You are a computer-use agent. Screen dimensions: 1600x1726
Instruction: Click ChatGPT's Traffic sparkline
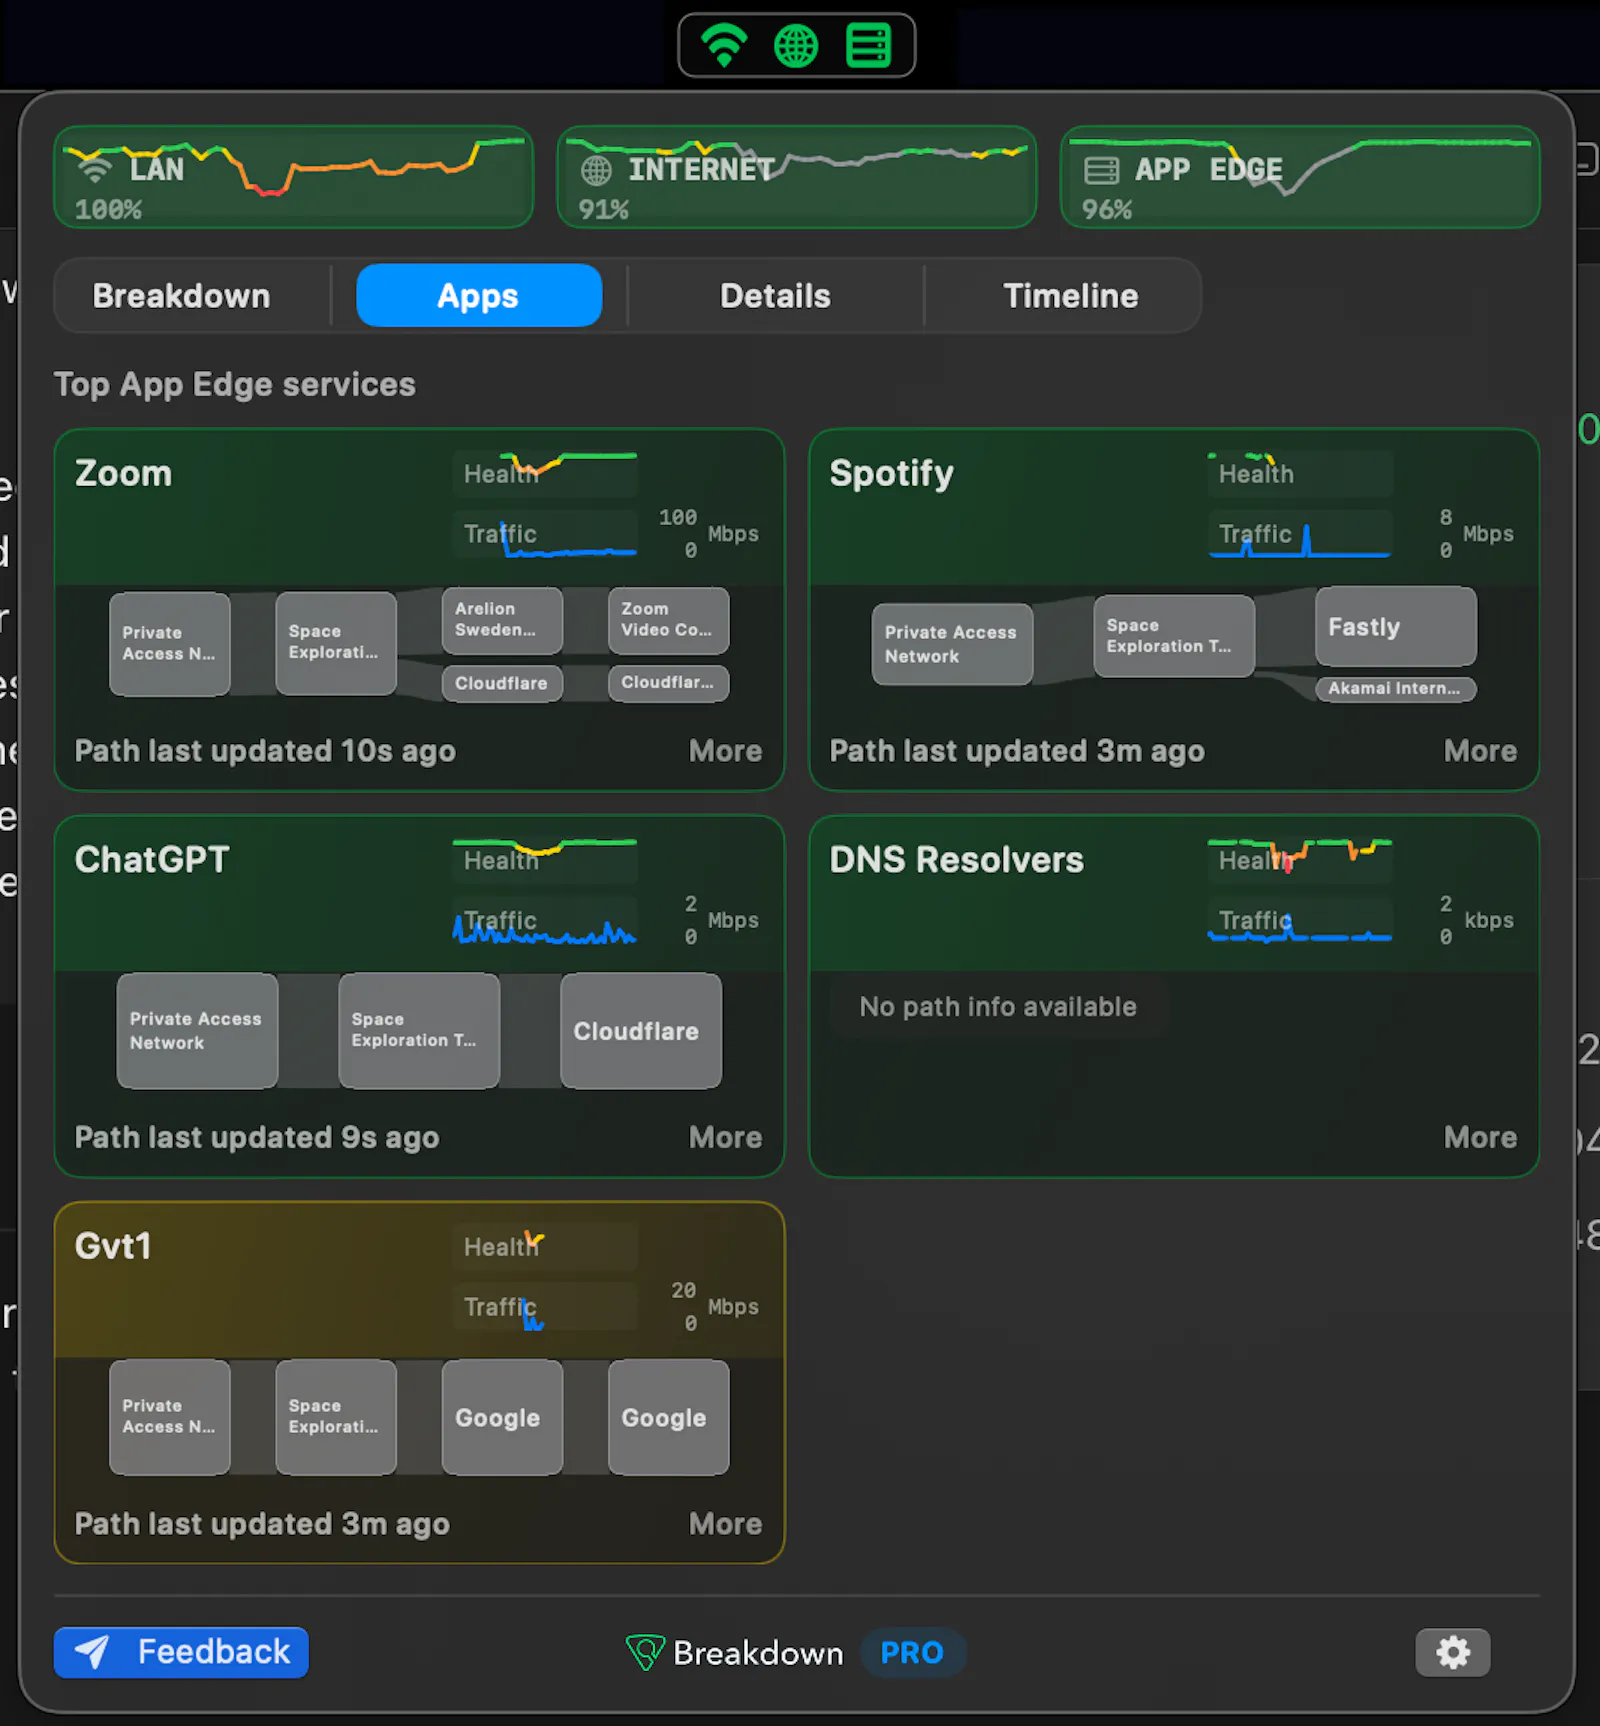pos(545,920)
